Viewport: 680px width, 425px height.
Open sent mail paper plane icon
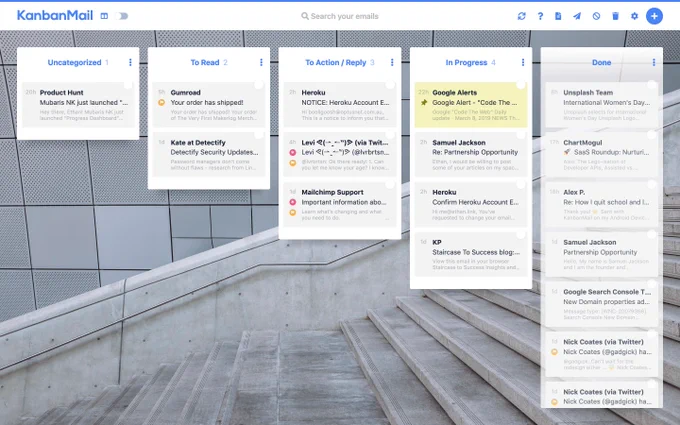[x=577, y=16]
